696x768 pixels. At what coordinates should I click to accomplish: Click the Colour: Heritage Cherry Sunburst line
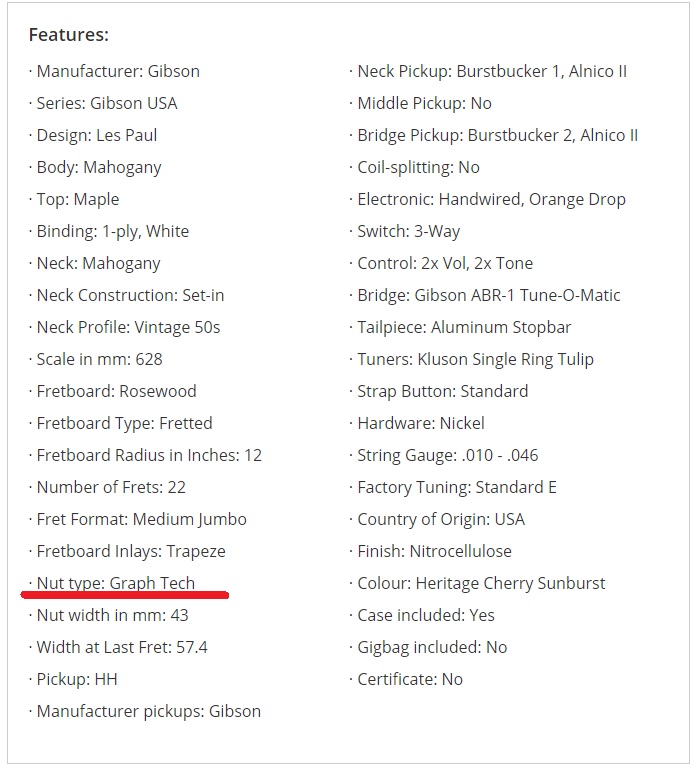478,583
